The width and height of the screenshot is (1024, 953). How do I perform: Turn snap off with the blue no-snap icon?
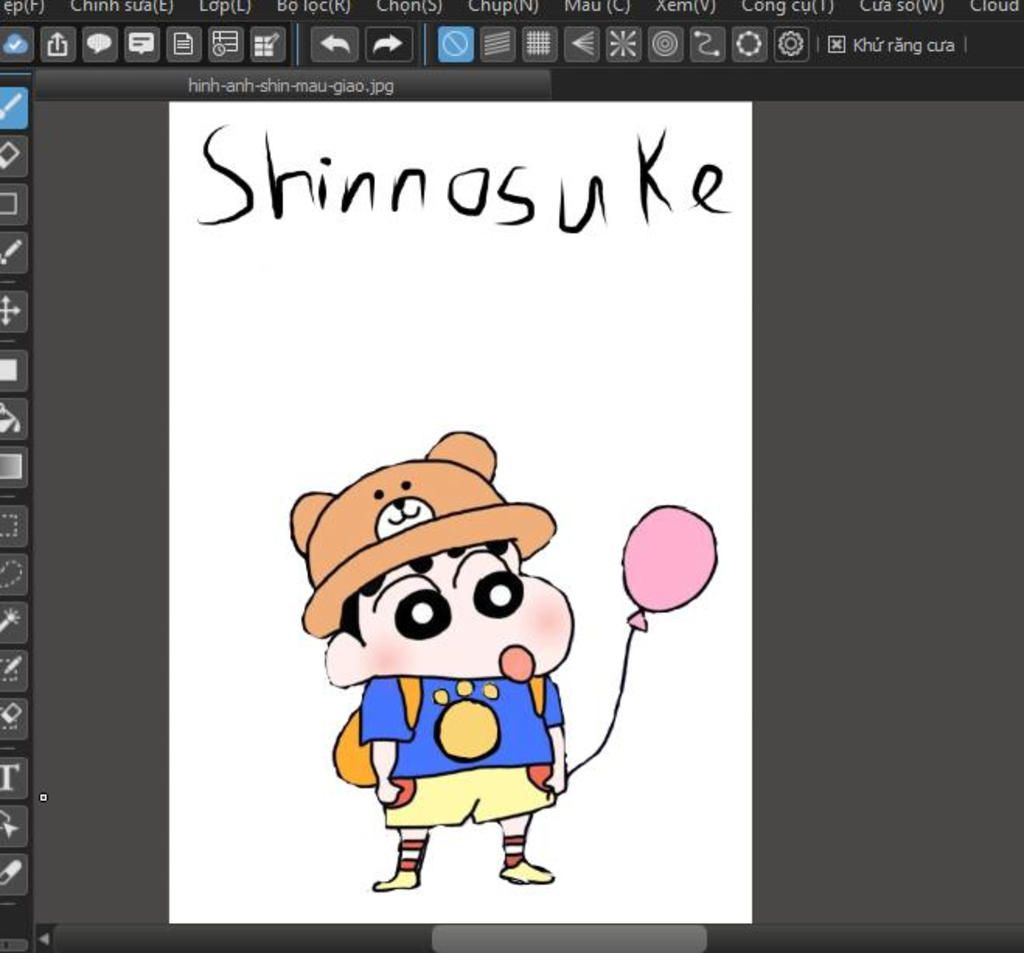pyautogui.click(x=455, y=44)
